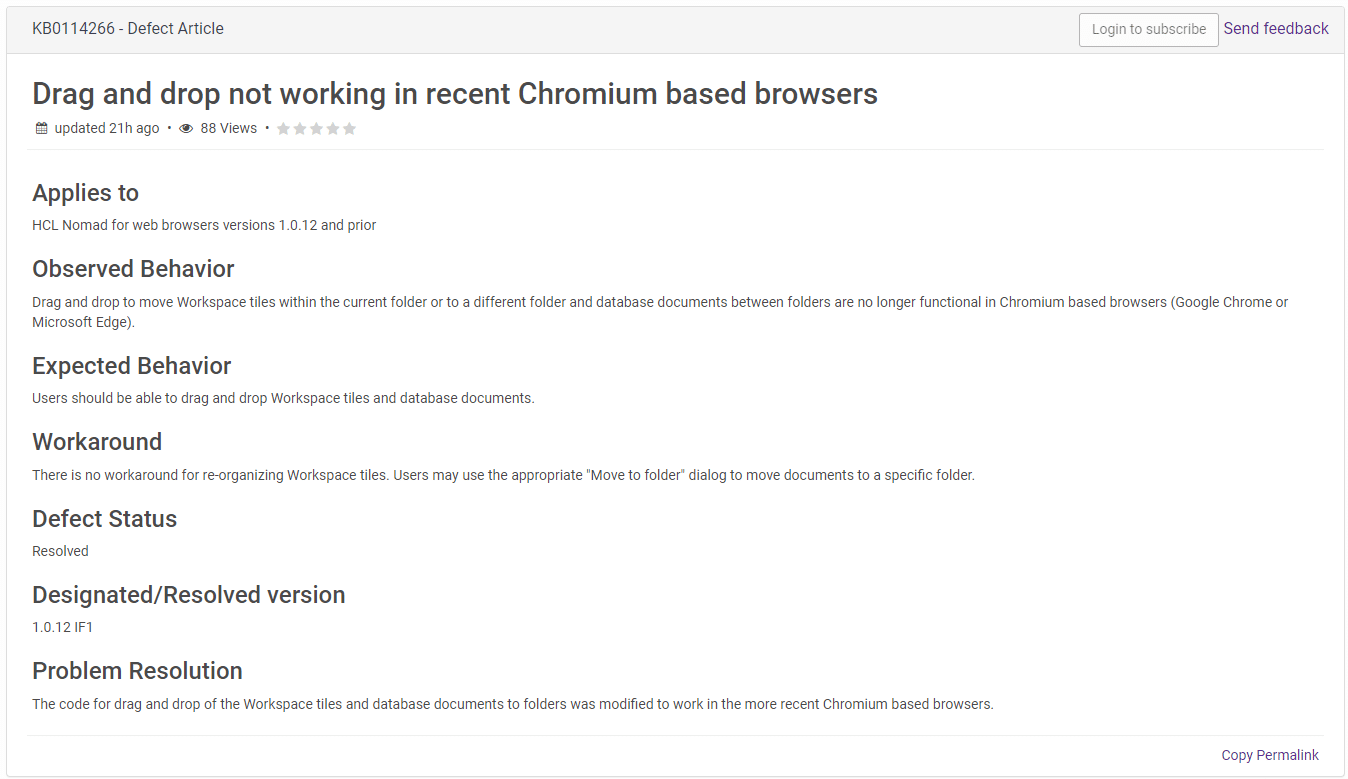Click the Workaround section heading
1348x779 pixels.
point(97,442)
